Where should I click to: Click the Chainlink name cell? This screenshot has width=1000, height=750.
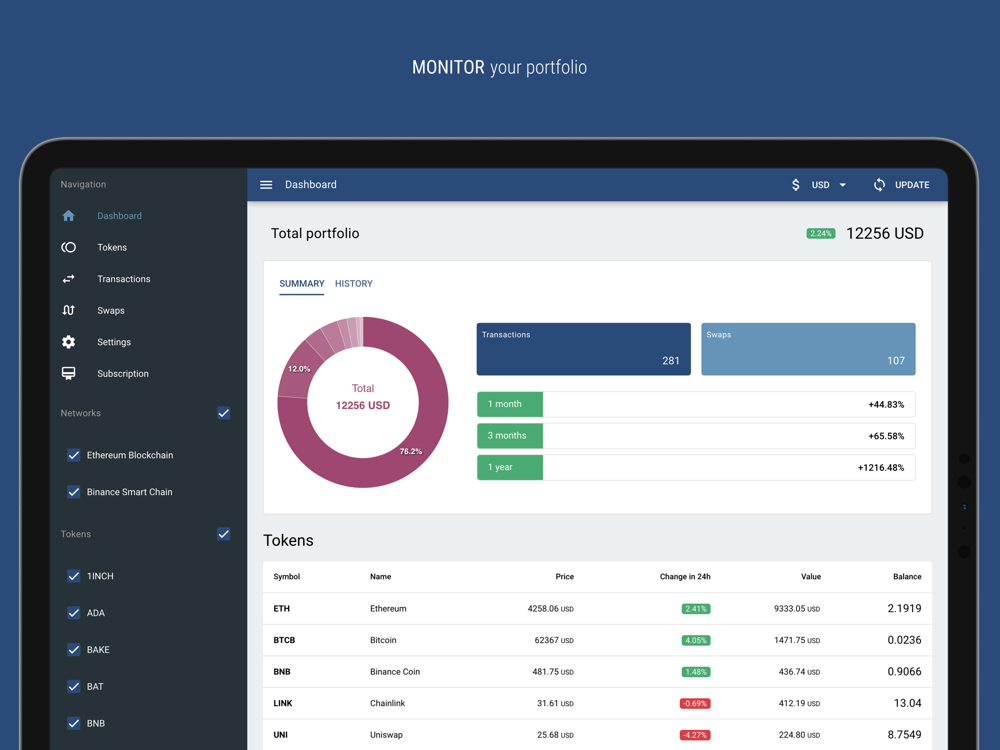point(388,703)
